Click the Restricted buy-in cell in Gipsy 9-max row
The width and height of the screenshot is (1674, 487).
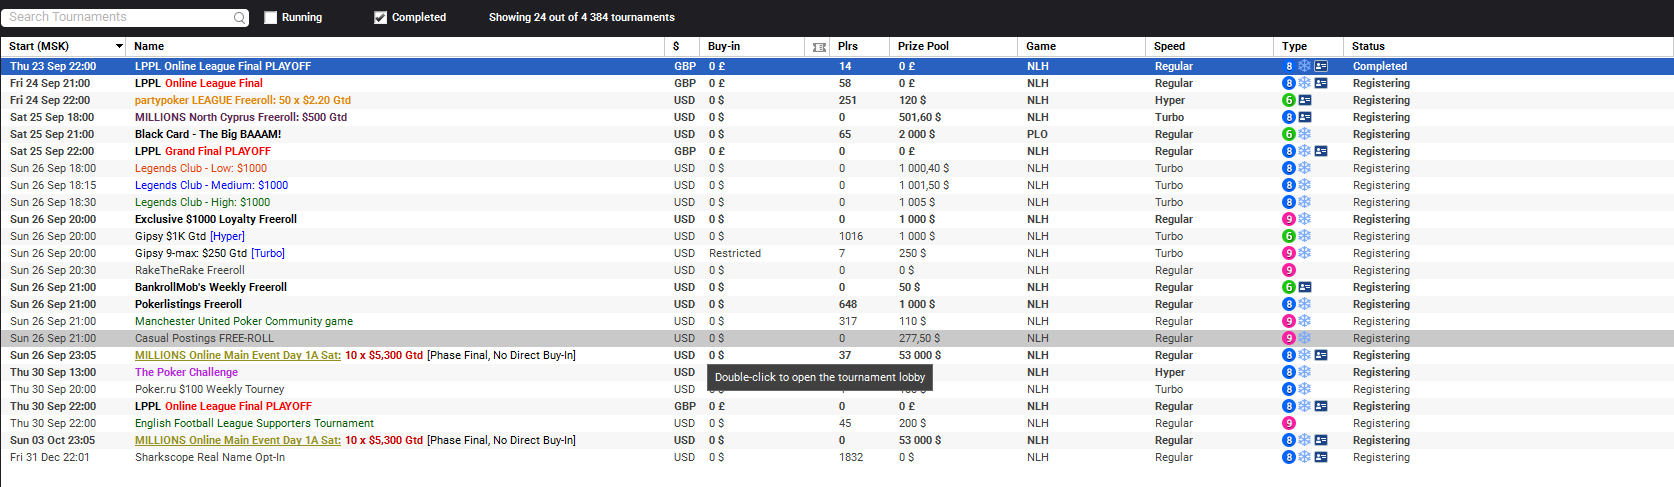click(735, 253)
